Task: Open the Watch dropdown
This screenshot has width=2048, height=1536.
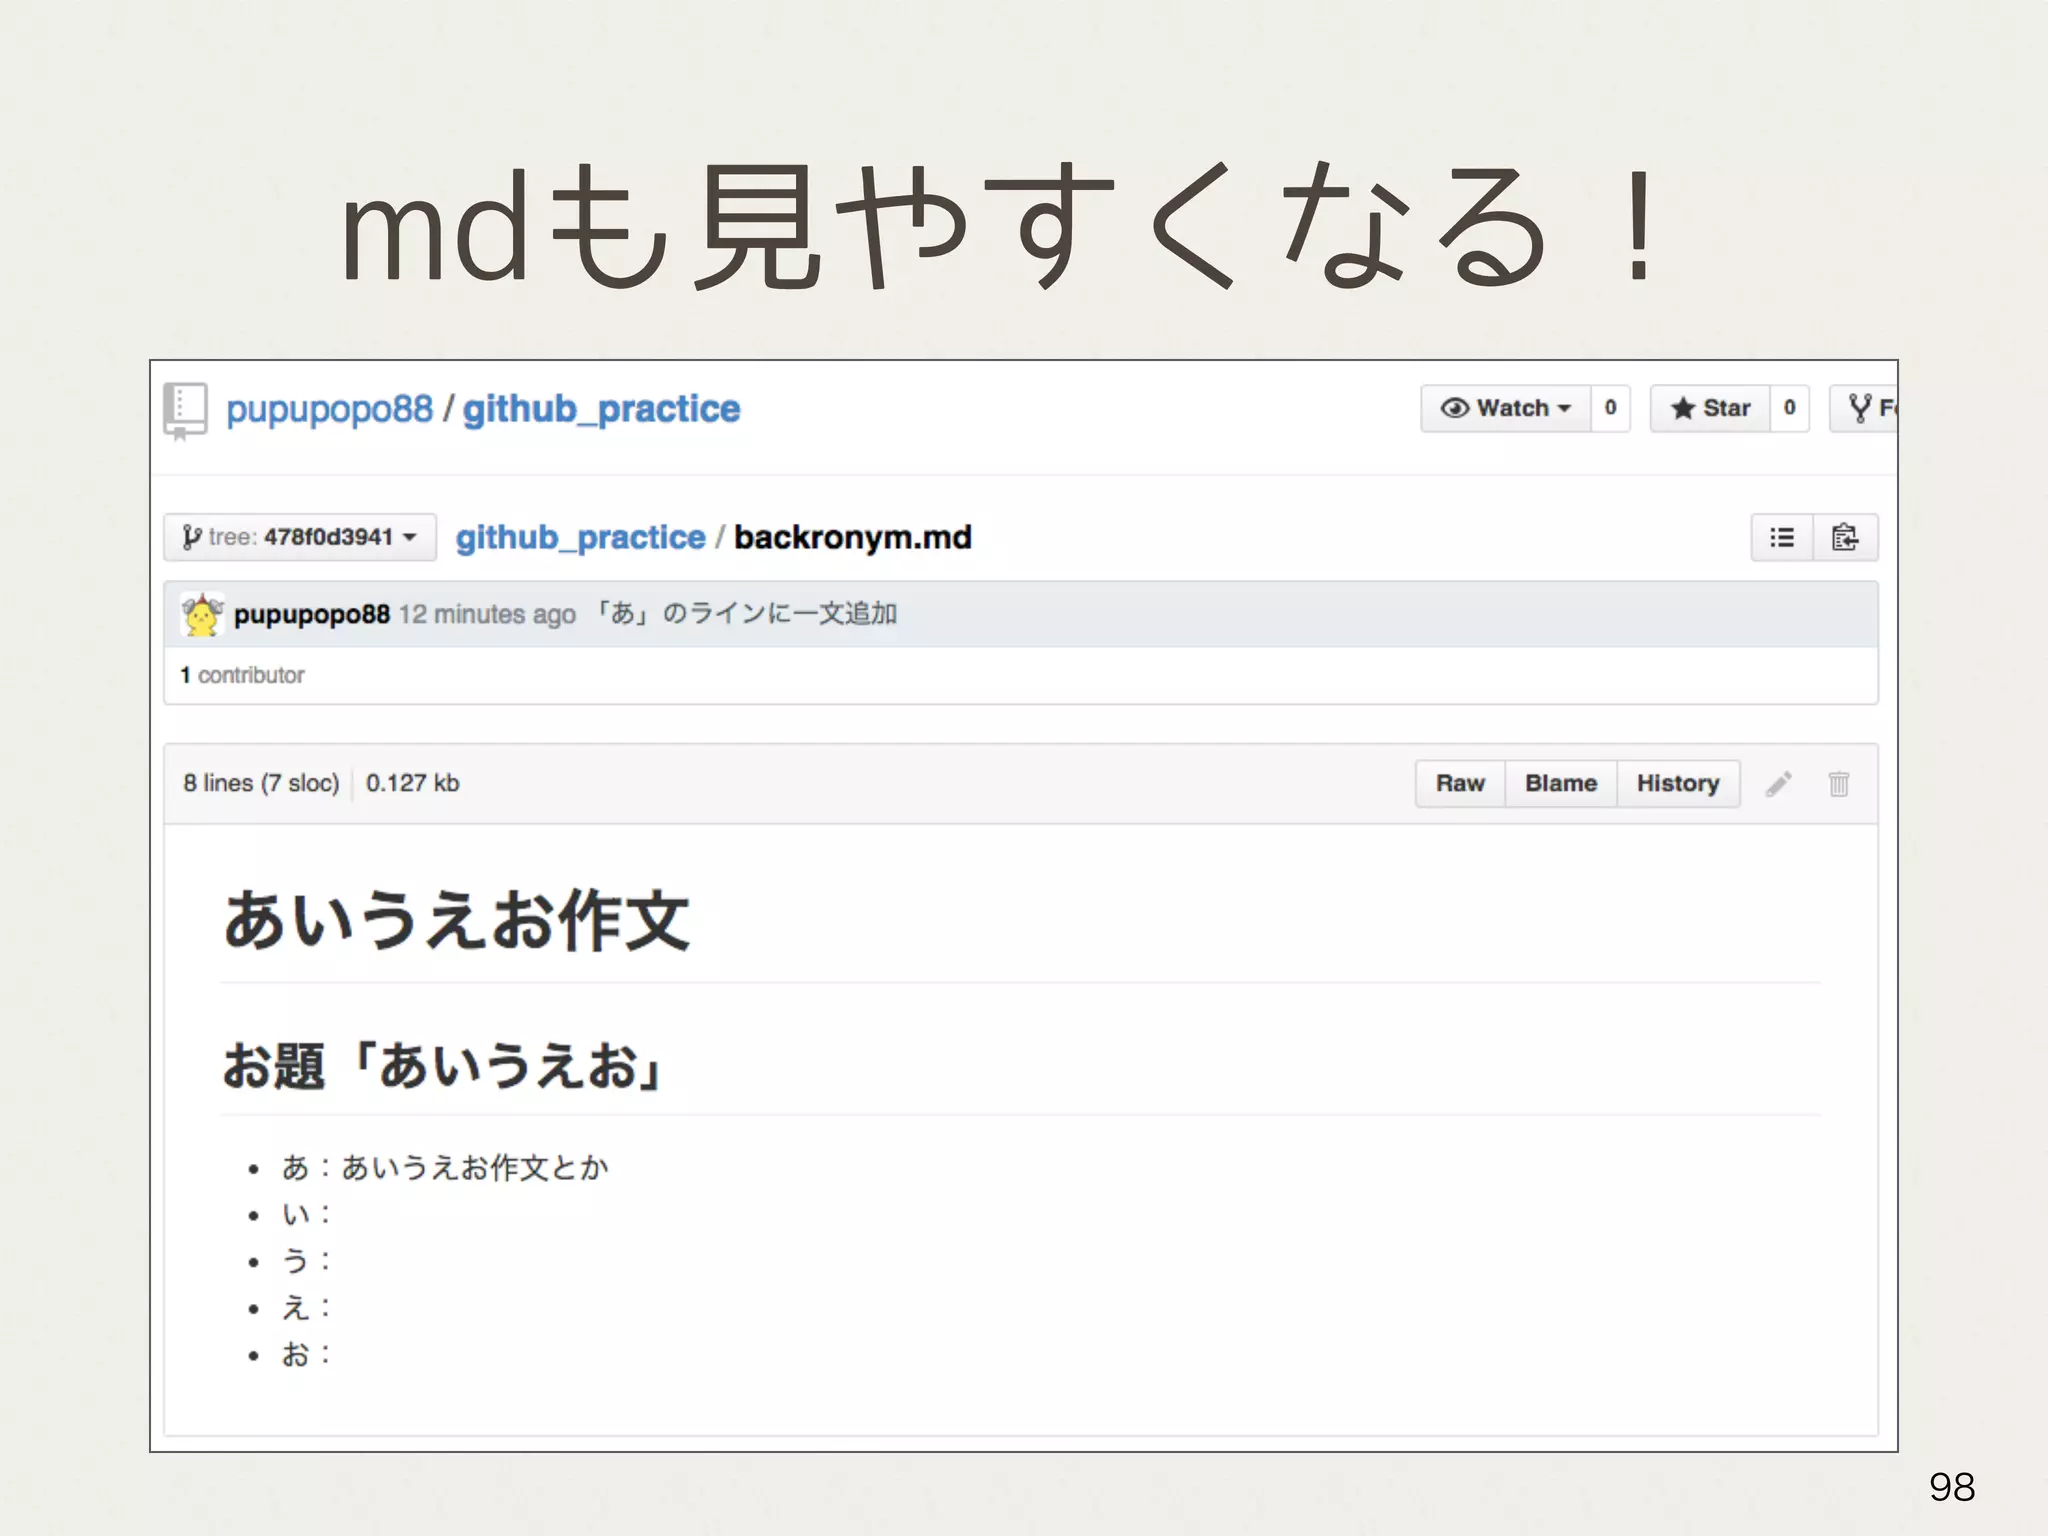Action: coord(1506,408)
